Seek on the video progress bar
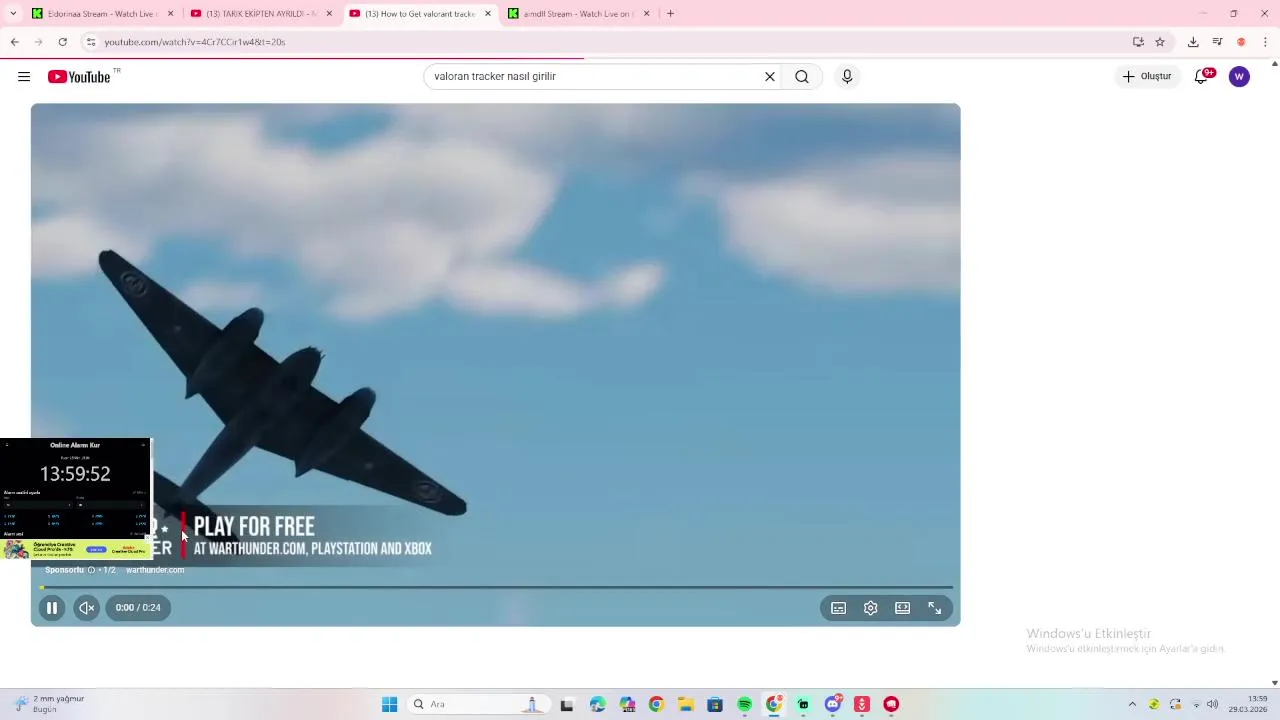 496,587
